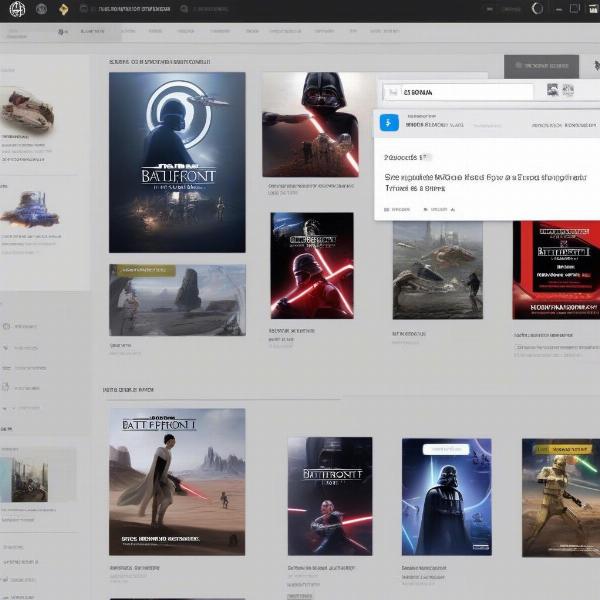This screenshot has height=600, width=600.
Task: Open the blue Darth Vader poster
Action: click(x=447, y=497)
